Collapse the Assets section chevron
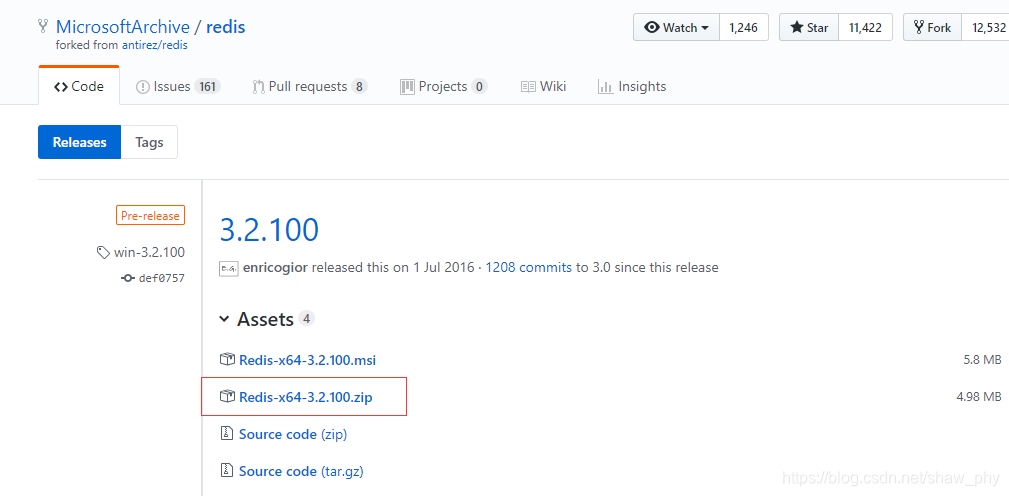 (224, 318)
